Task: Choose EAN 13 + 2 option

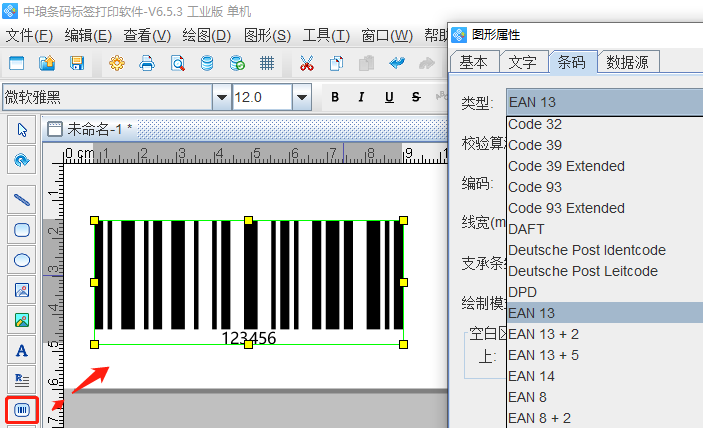Action: point(604,334)
